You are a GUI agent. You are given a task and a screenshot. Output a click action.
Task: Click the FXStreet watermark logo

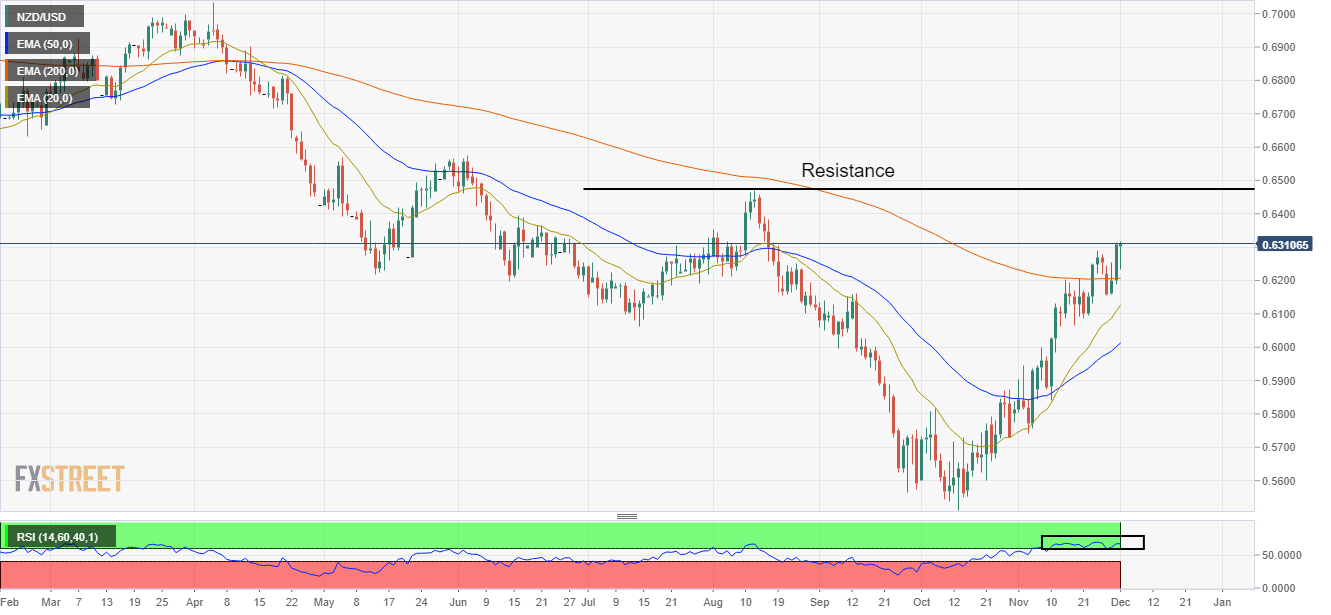pos(70,479)
